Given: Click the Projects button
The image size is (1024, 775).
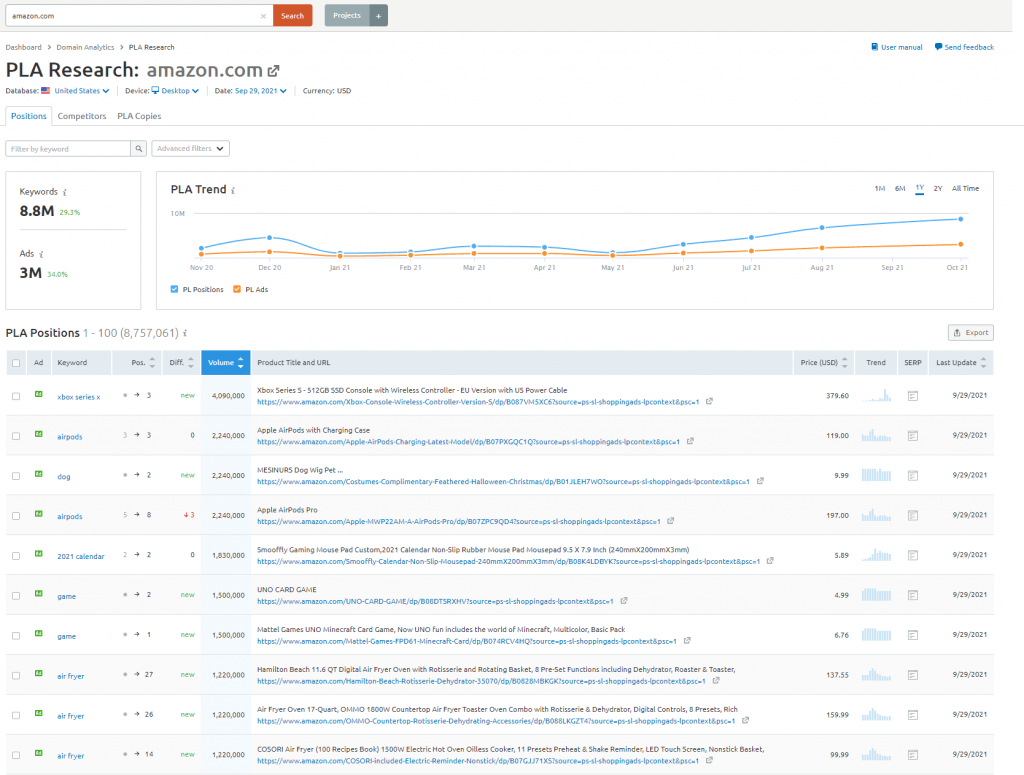Looking at the screenshot, I should pyautogui.click(x=347, y=16).
